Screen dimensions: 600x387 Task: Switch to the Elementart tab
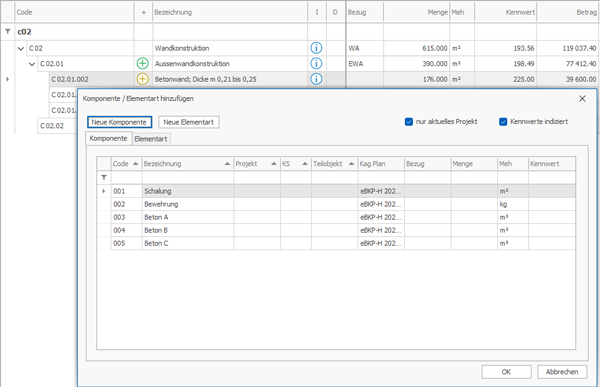coord(151,139)
